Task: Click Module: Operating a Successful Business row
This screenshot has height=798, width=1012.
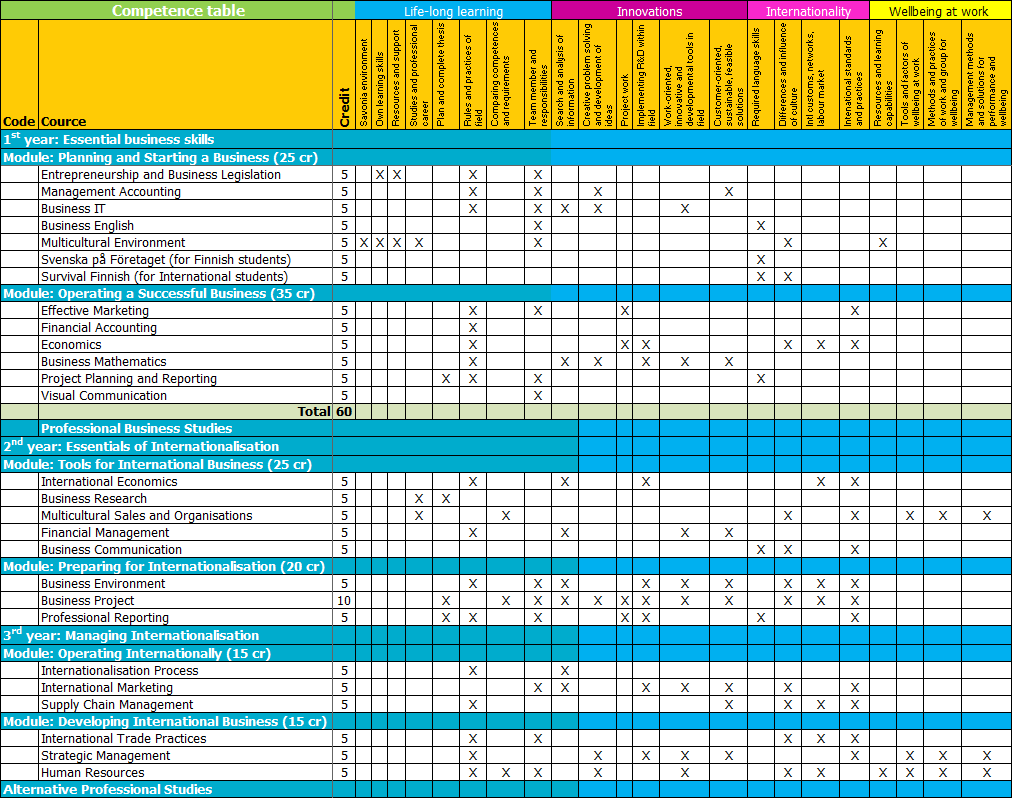Action: tap(160, 294)
